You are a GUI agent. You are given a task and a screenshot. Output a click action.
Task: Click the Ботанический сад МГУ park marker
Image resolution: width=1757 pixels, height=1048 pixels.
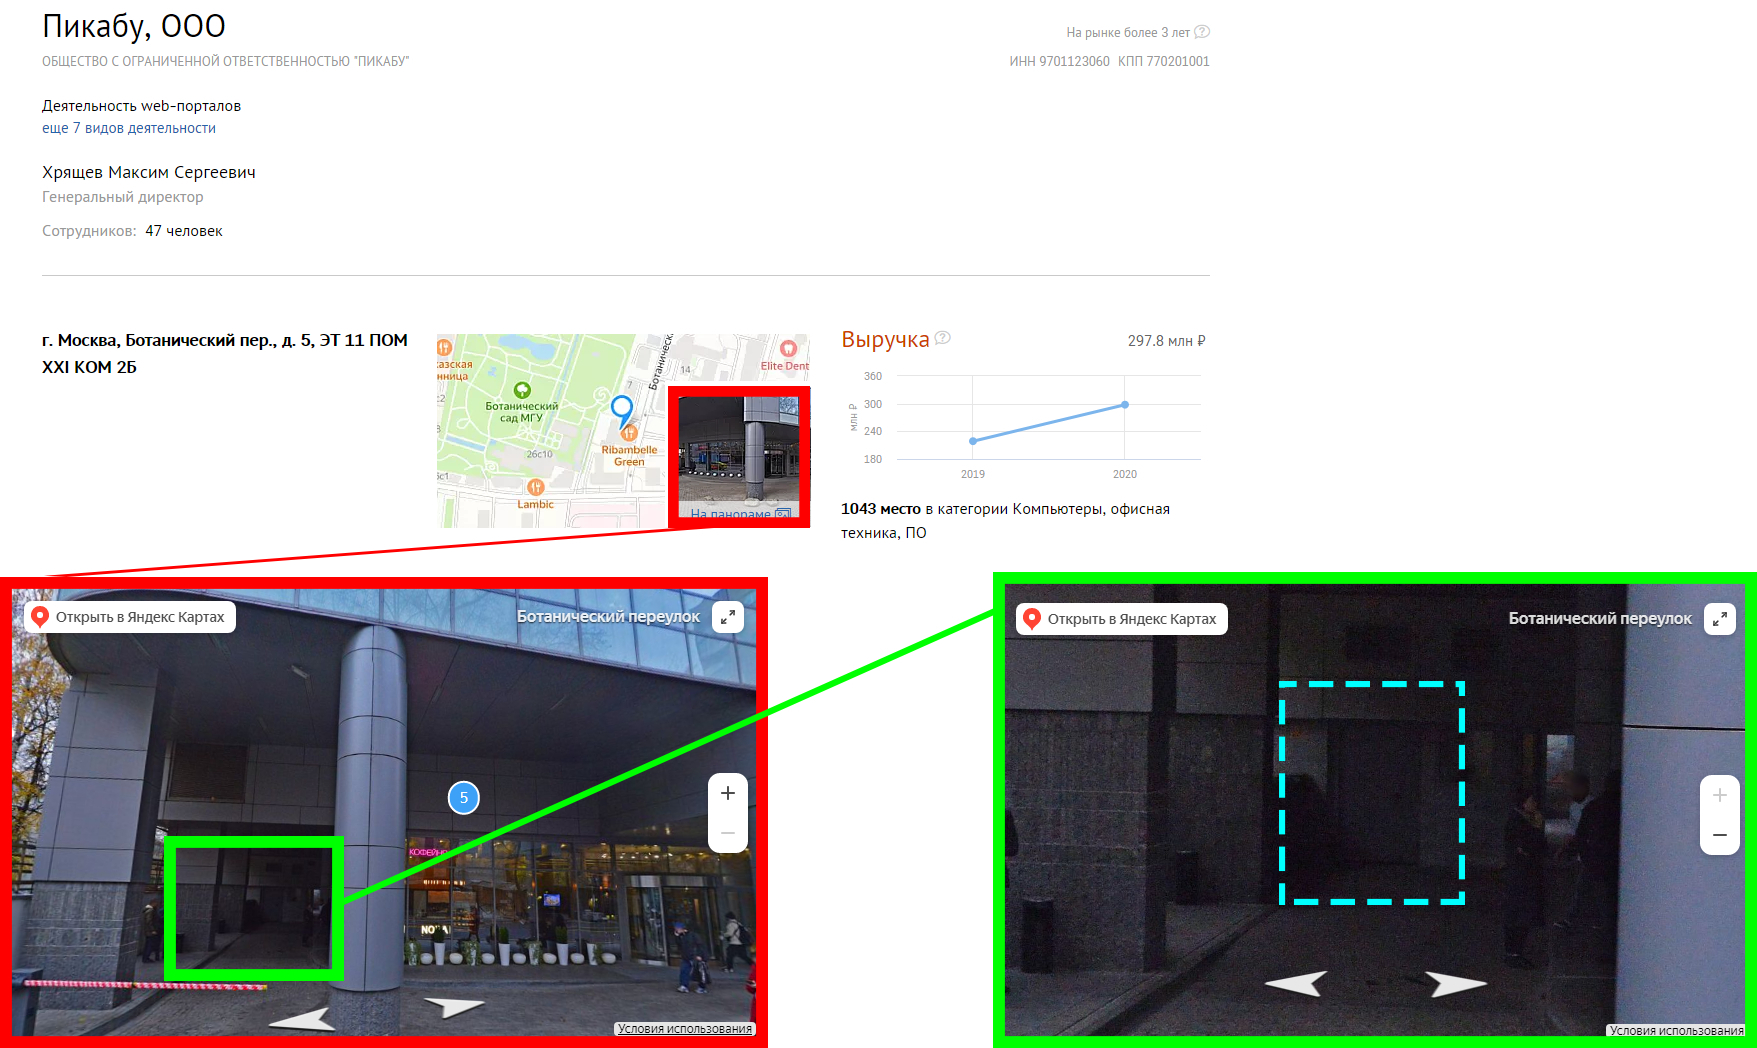(522, 390)
